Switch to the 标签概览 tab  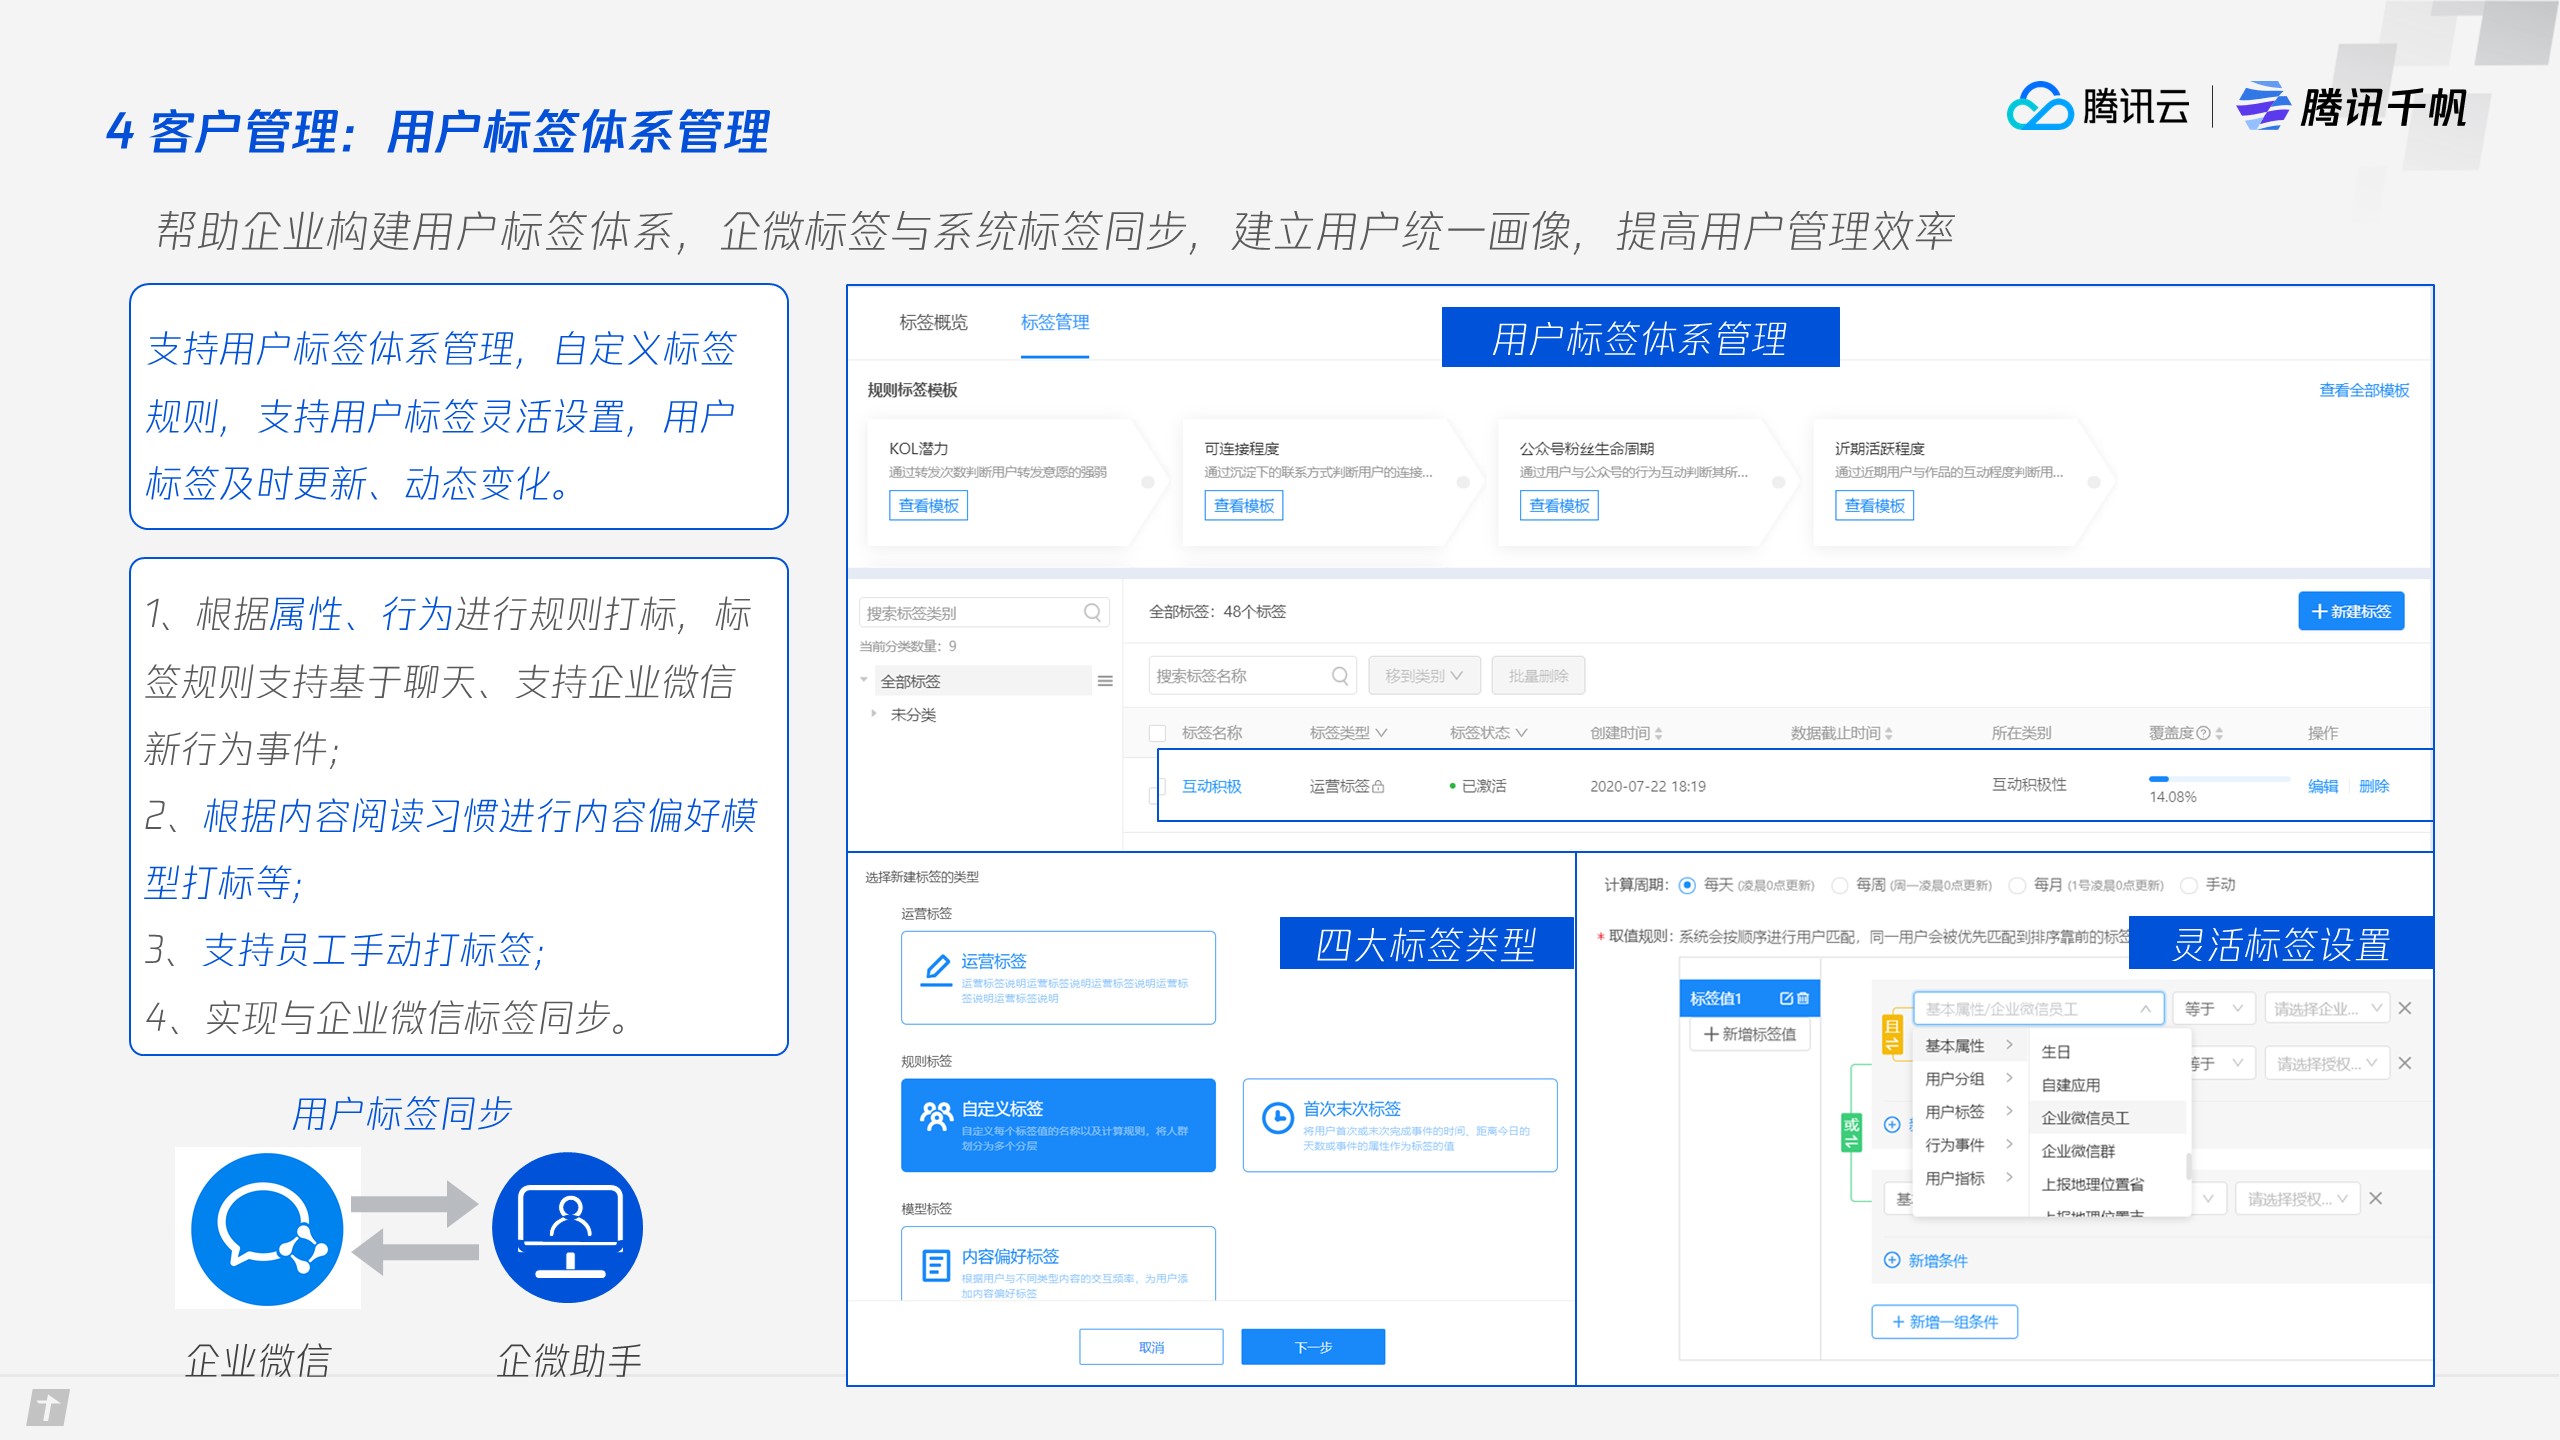point(933,322)
